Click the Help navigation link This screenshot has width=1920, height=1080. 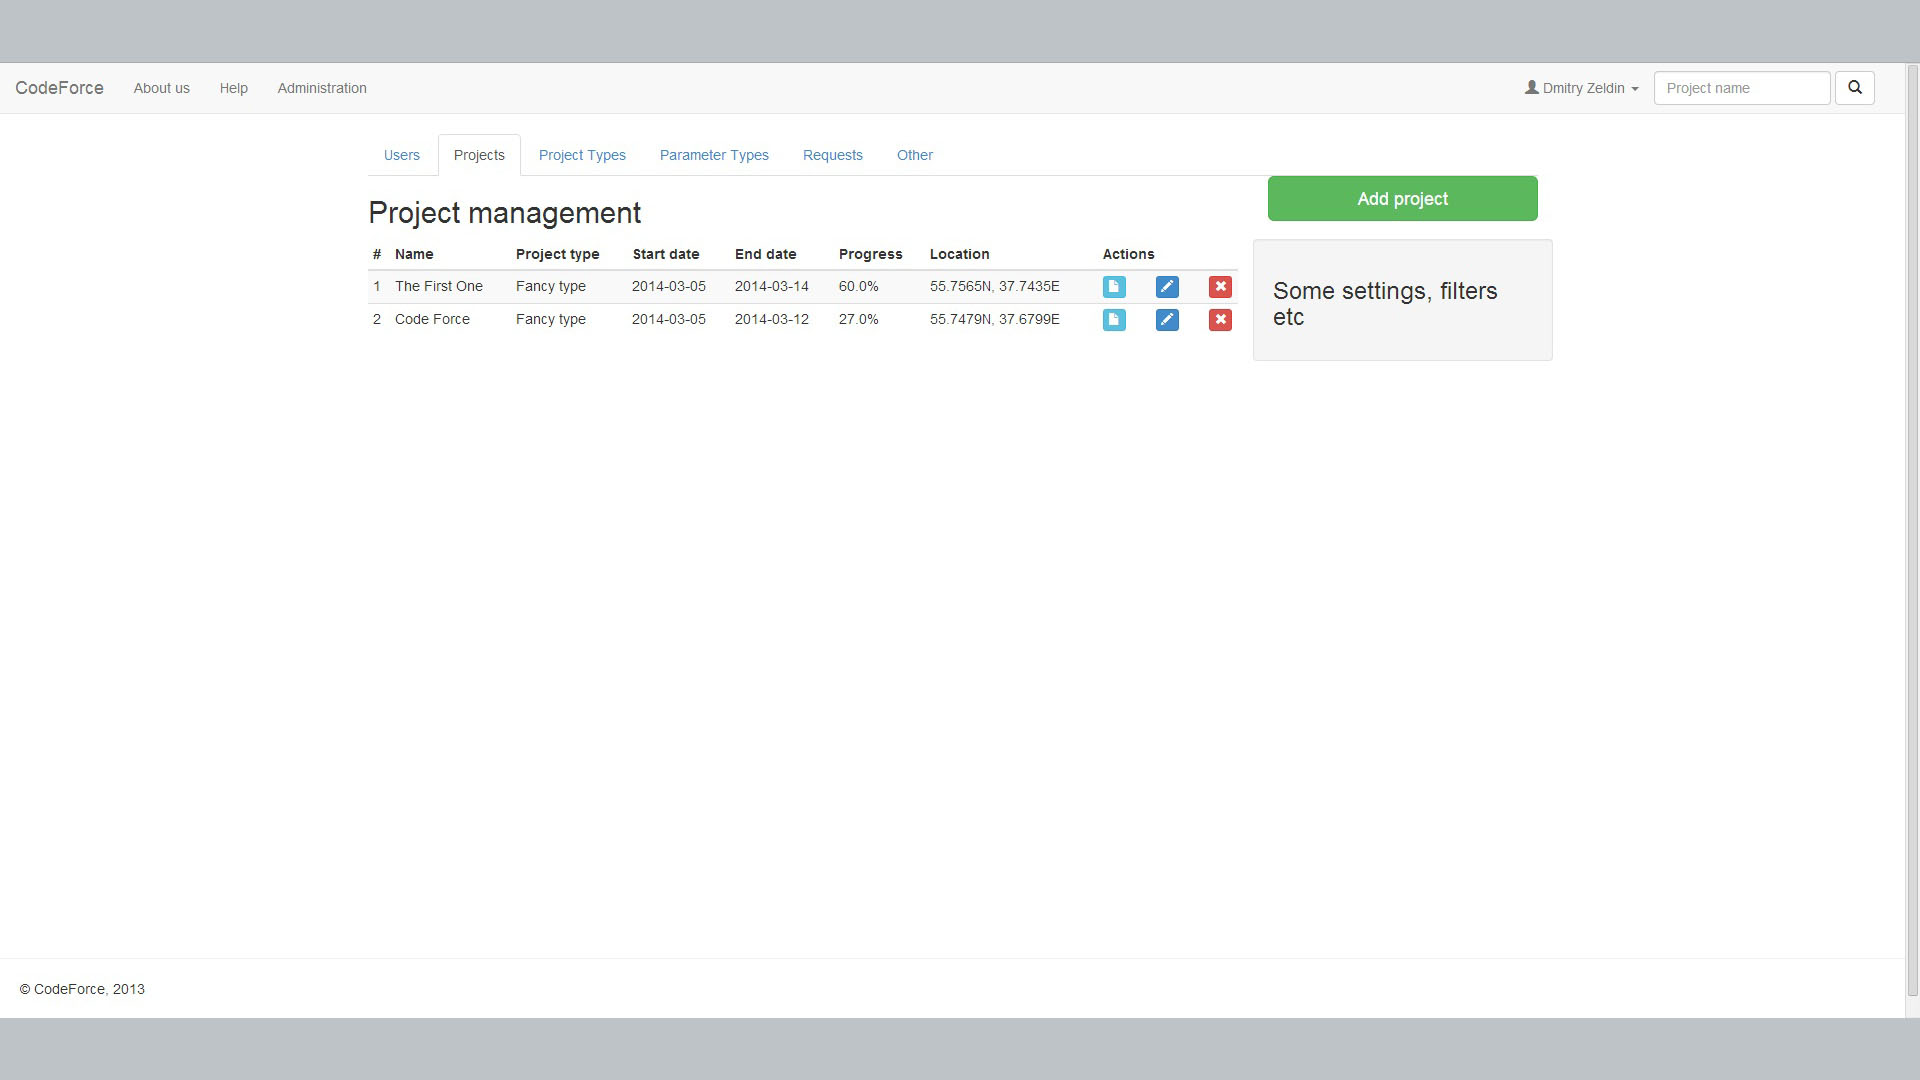pyautogui.click(x=234, y=88)
